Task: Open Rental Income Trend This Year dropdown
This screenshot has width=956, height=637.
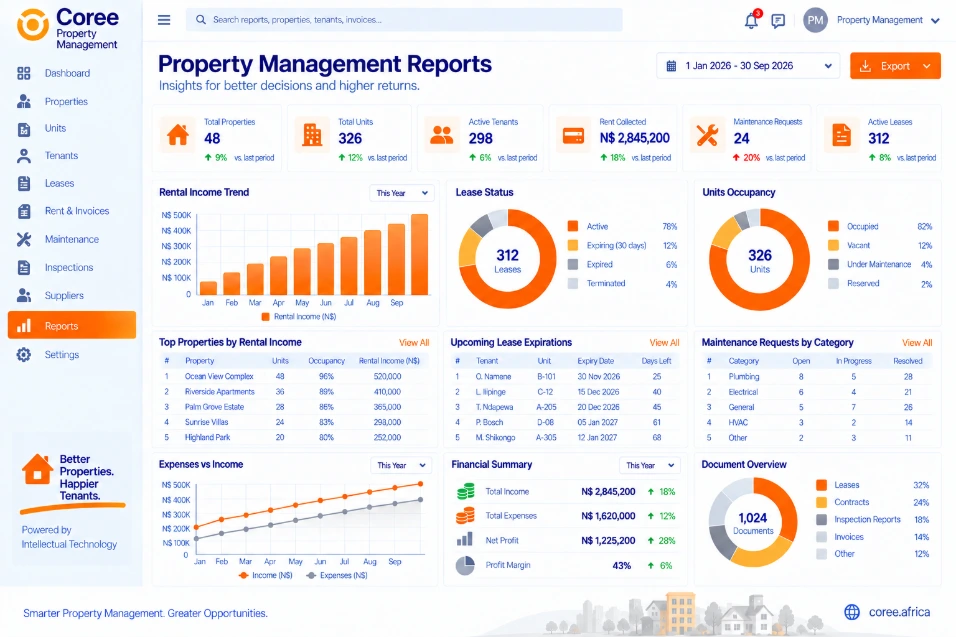Action: pyautogui.click(x=402, y=193)
